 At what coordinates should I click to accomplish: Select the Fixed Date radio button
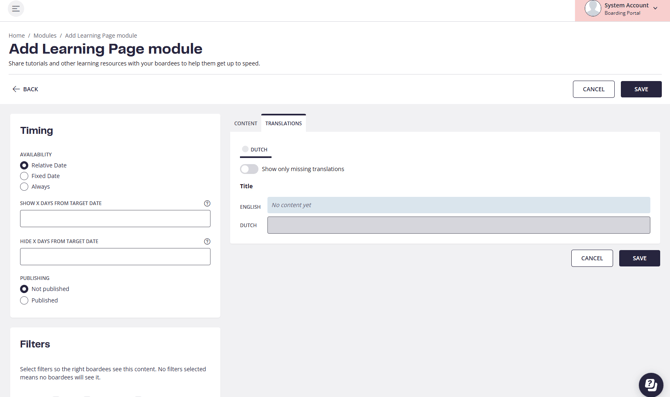[24, 176]
